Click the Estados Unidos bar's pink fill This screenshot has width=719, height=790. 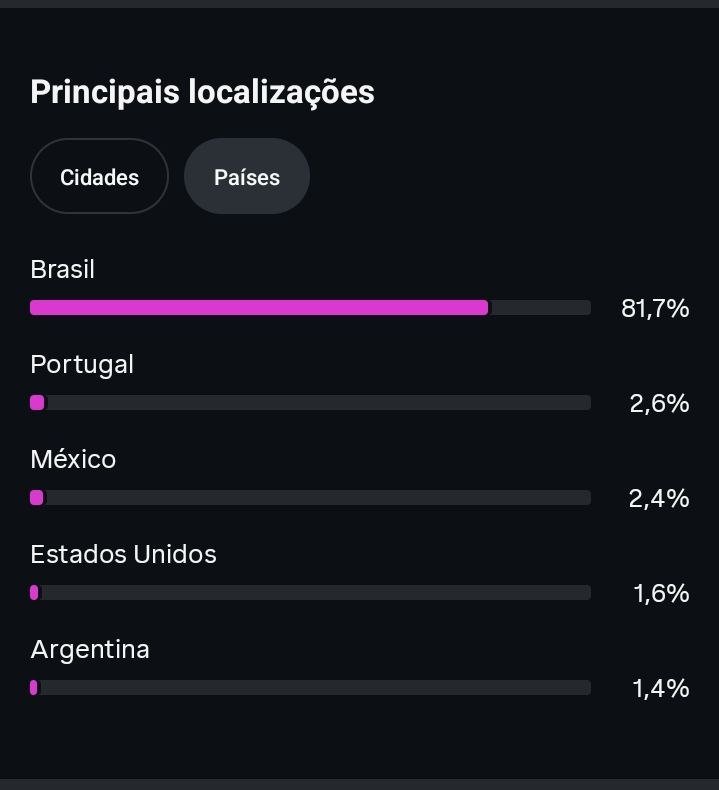(34, 593)
